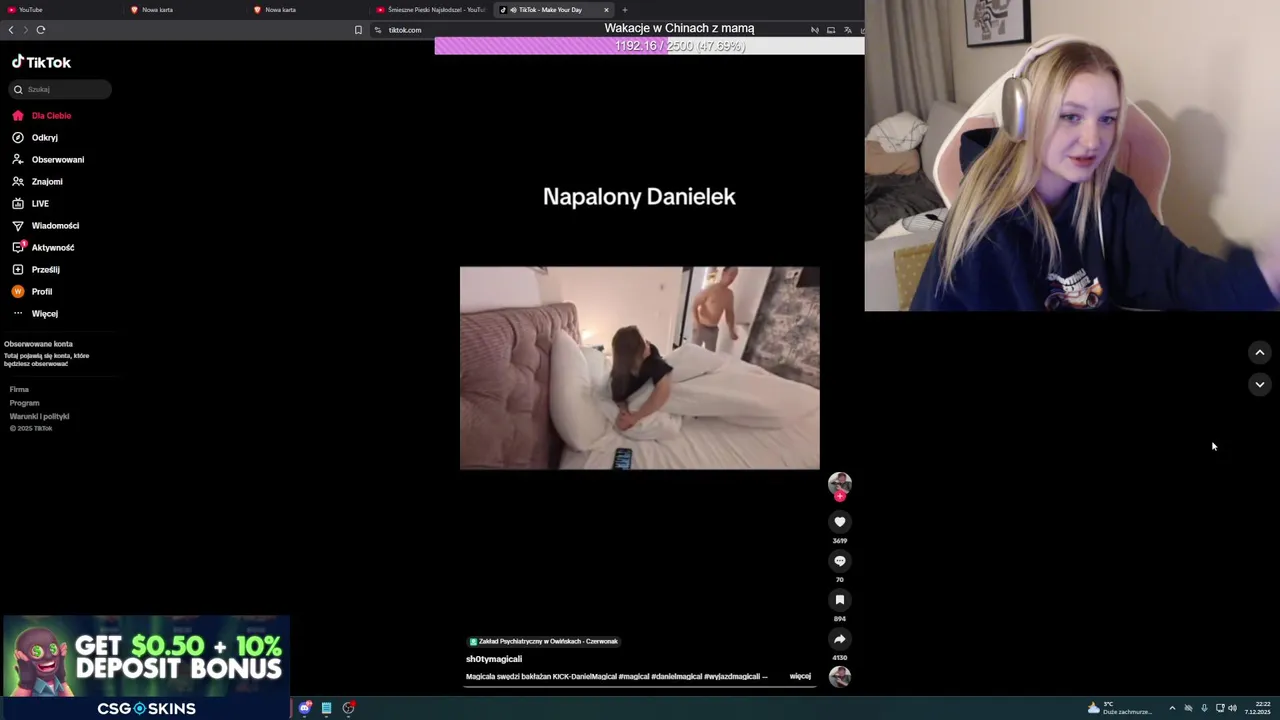Click the compass icon beside Odkryj
1280x720 pixels.
click(x=18, y=138)
